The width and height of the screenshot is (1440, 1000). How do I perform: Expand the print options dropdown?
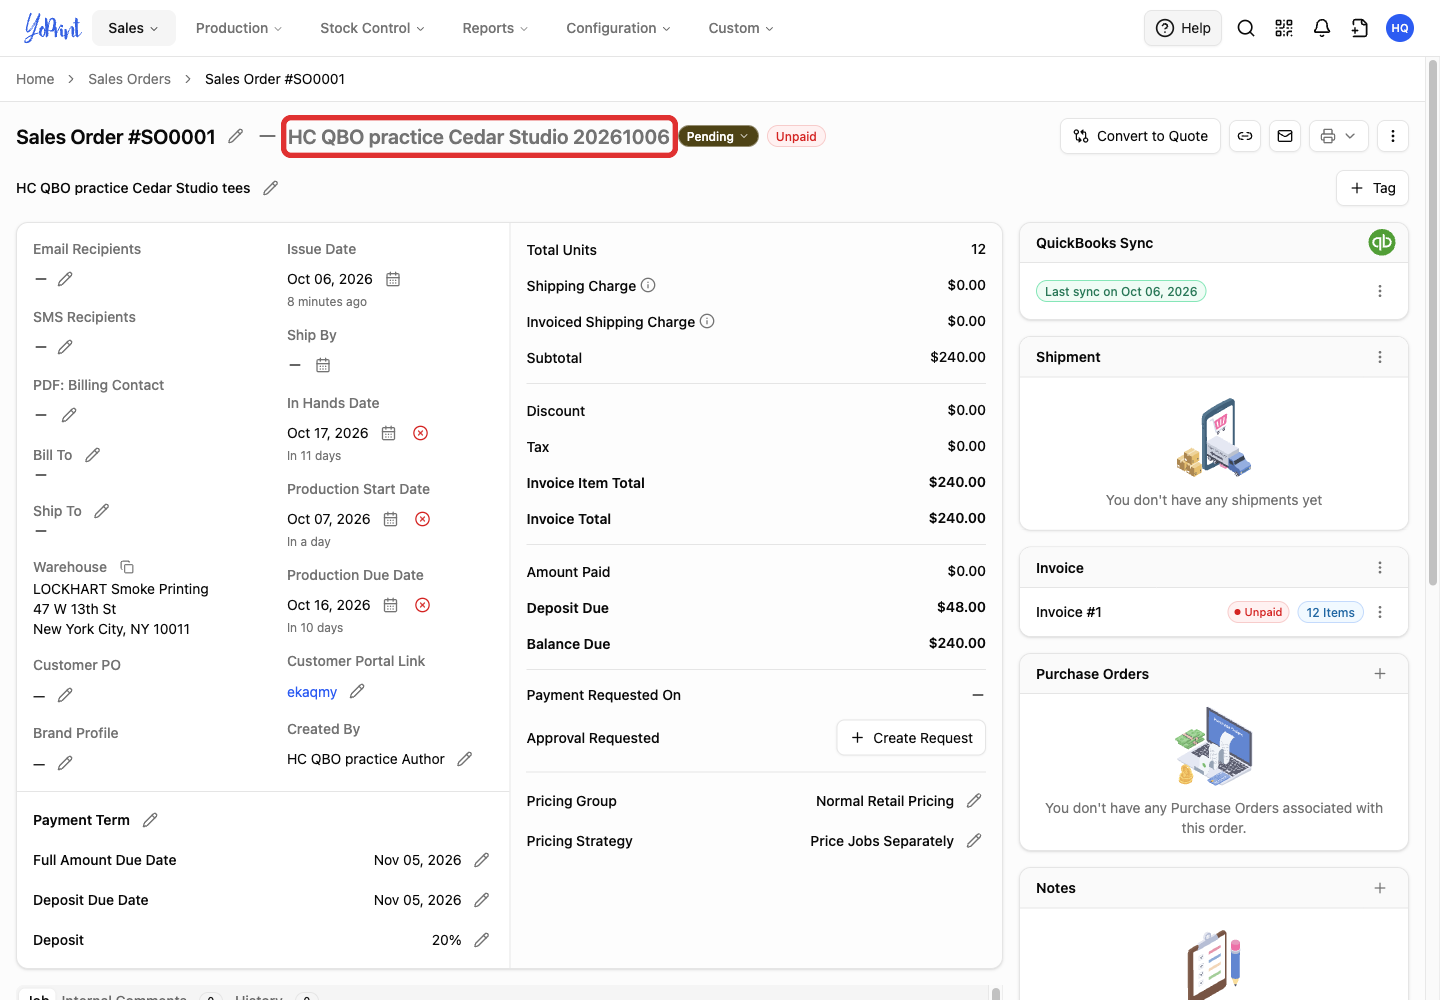1338,136
